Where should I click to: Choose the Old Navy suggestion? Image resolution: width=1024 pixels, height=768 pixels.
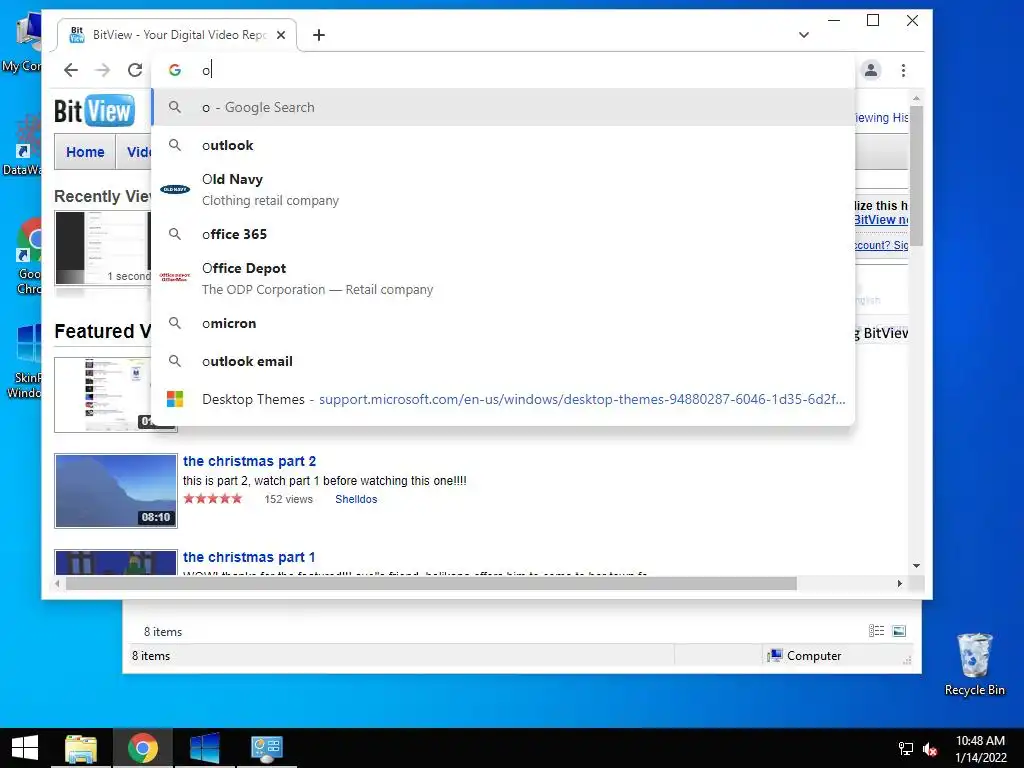(x=503, y=189)
